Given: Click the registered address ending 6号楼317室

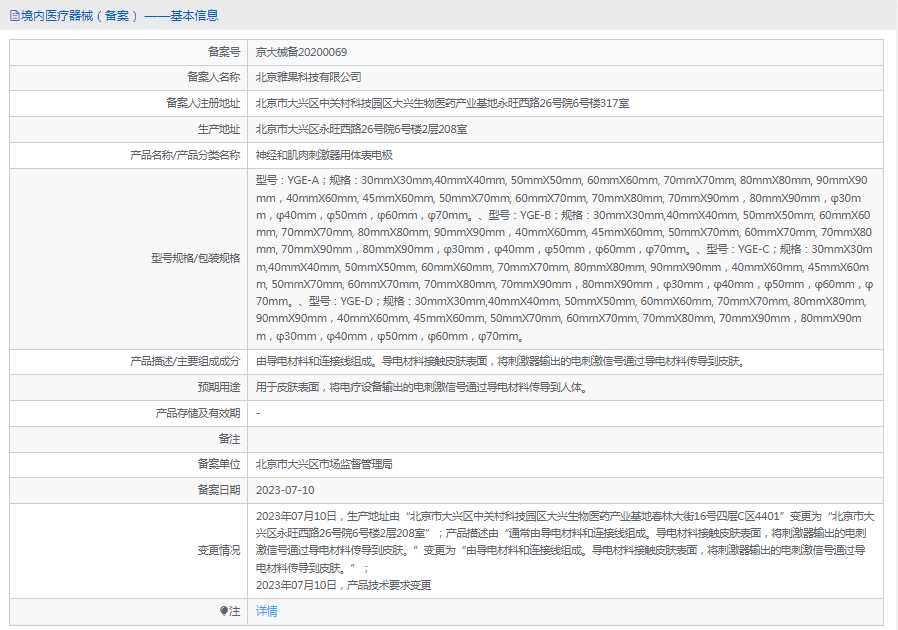Looking at the screenshot, I should click(442, 103).
